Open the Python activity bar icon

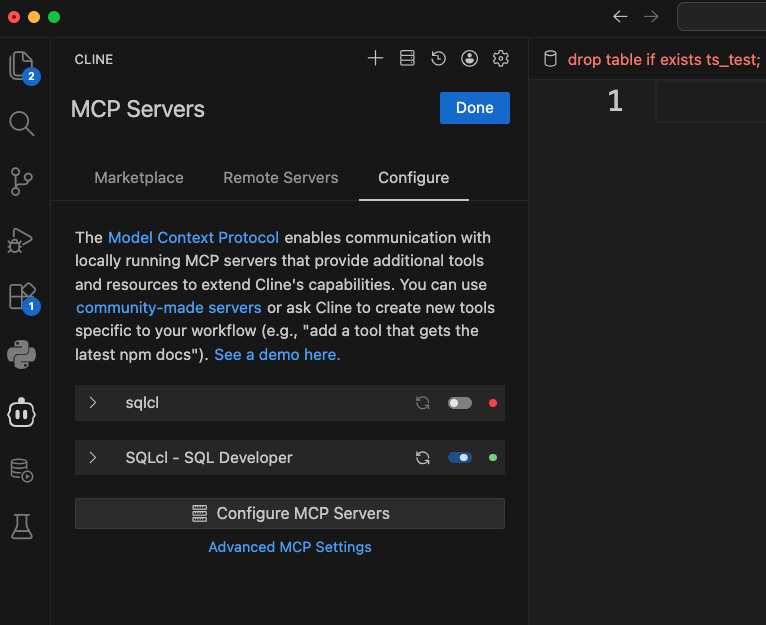(x=22, y=354)
